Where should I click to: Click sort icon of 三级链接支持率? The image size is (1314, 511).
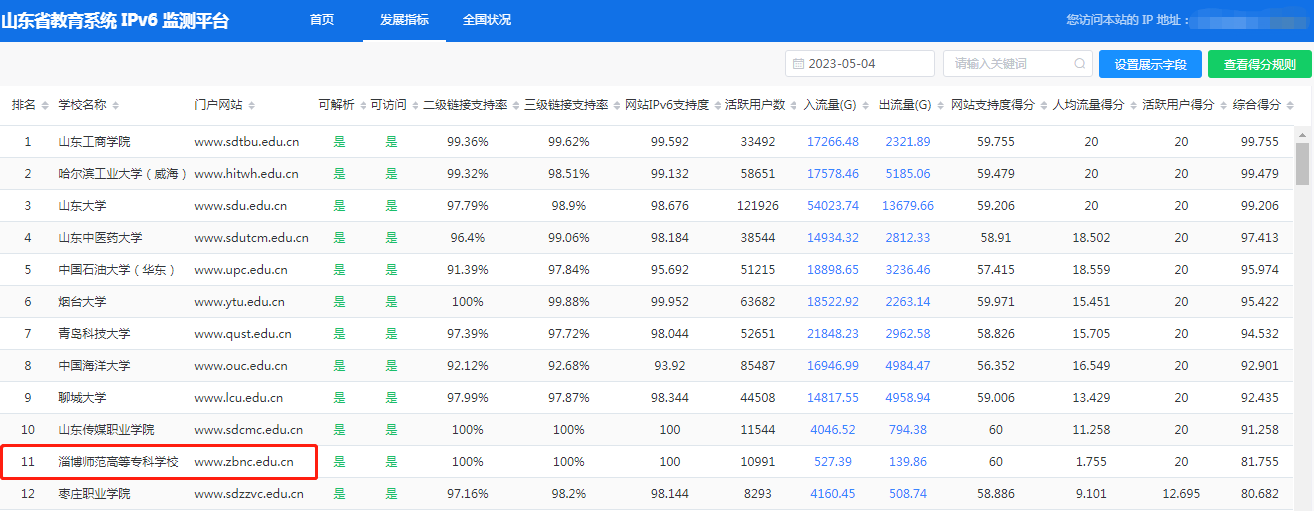[x=615, y=105]
